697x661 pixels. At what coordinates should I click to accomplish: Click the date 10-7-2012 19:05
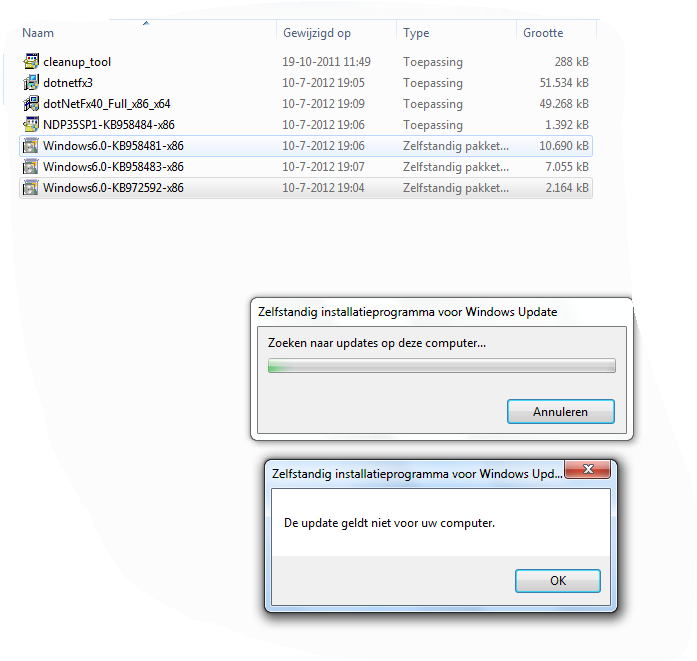coord(323,82)
